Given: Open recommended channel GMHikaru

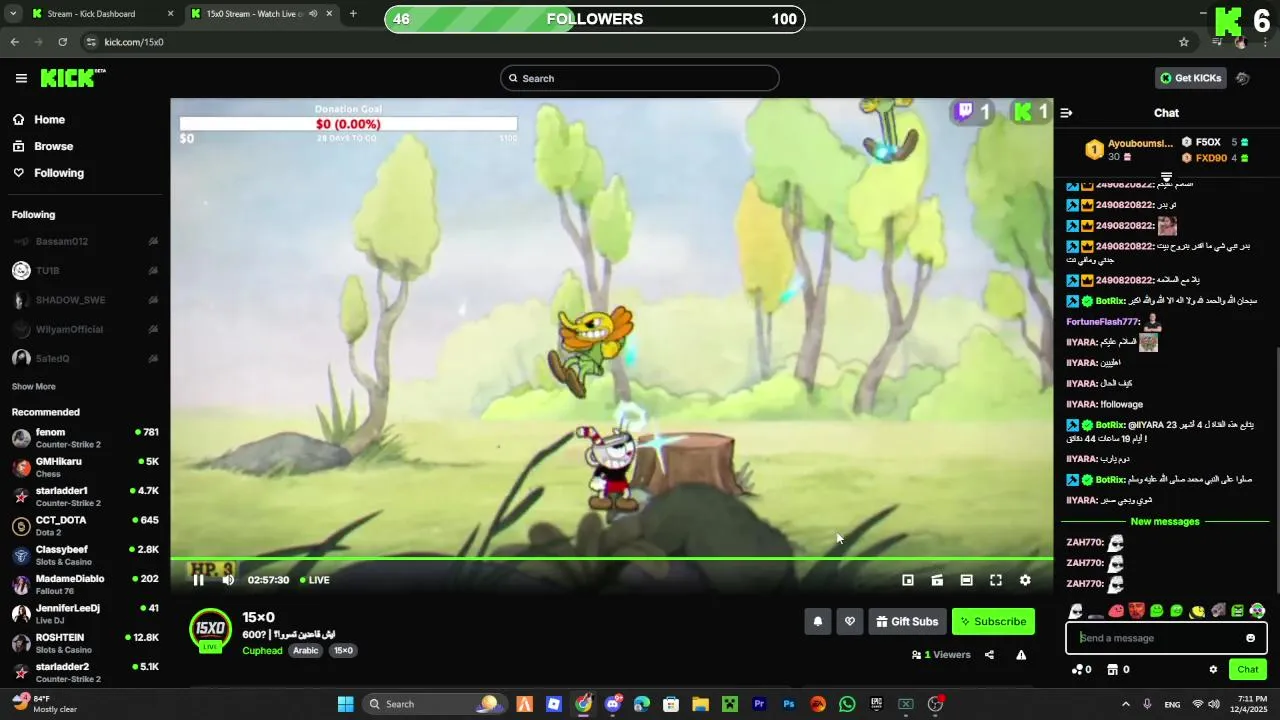Looking at the screenshot, I should [x=85, y=467].
